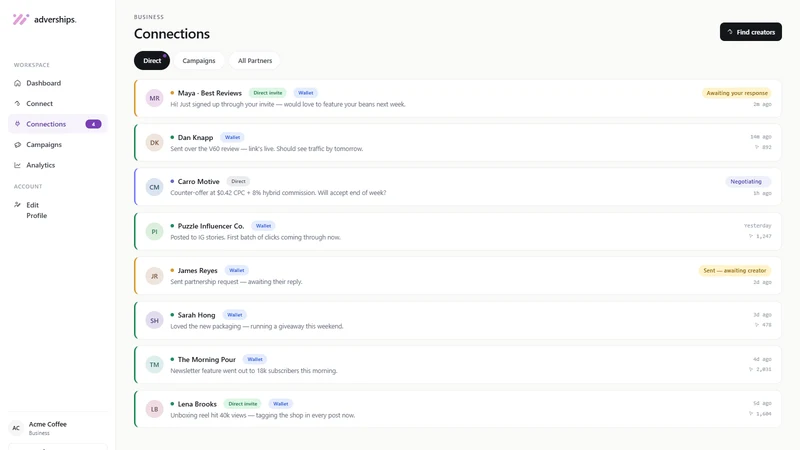Viewport: 800px width, 450px height.
Task: Click message 'Loved the new packaging'
Action: 257,326
